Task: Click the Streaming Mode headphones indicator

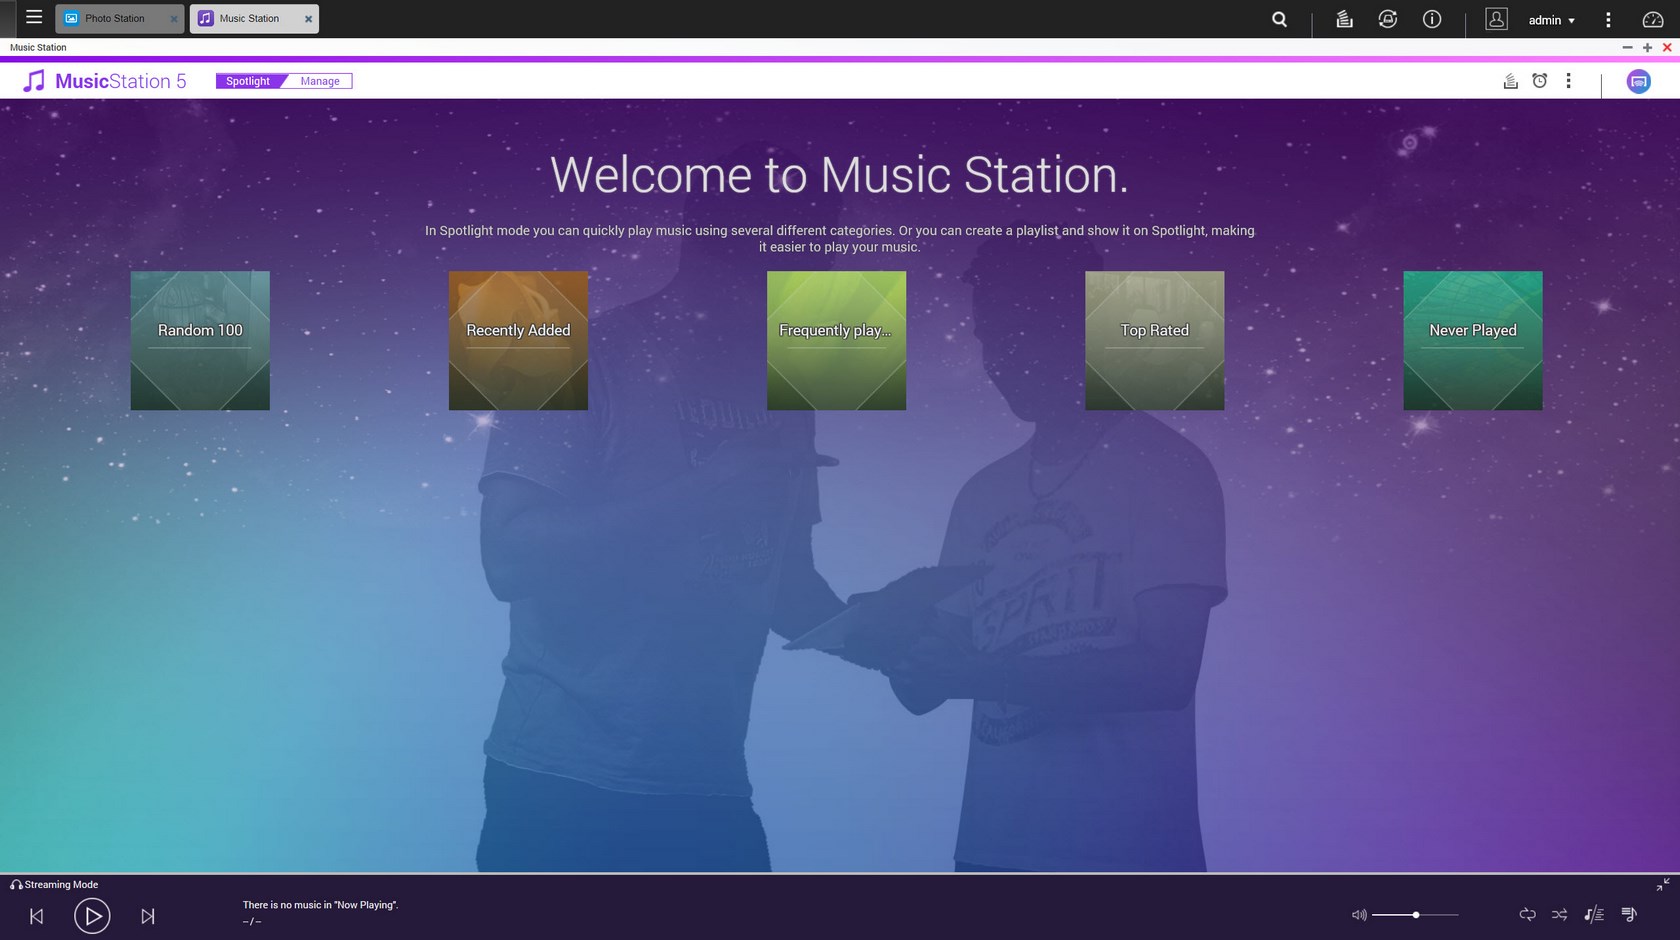Action: click(x=54, y=884)
